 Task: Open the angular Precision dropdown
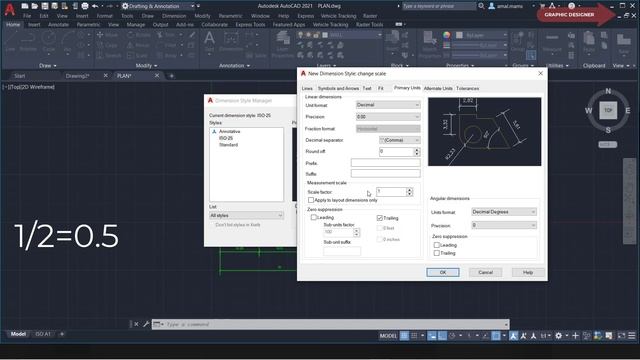[504, 225]
